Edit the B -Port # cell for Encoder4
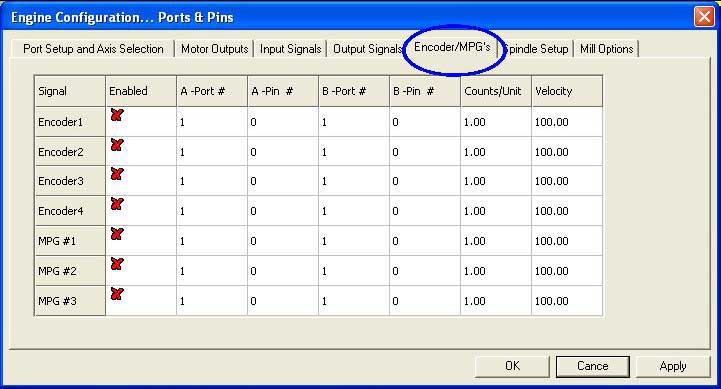This screenshot has height=389, width=721. (354, 211)
